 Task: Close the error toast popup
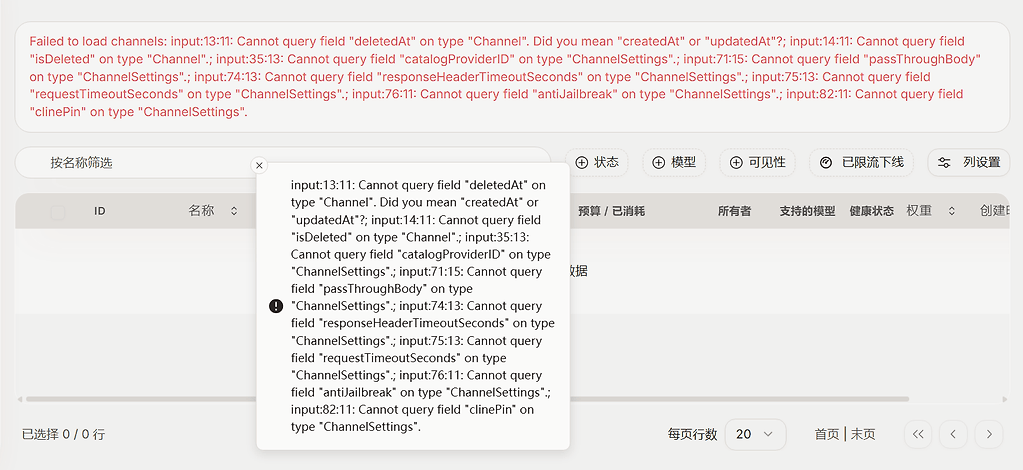[x=259, y=166]
